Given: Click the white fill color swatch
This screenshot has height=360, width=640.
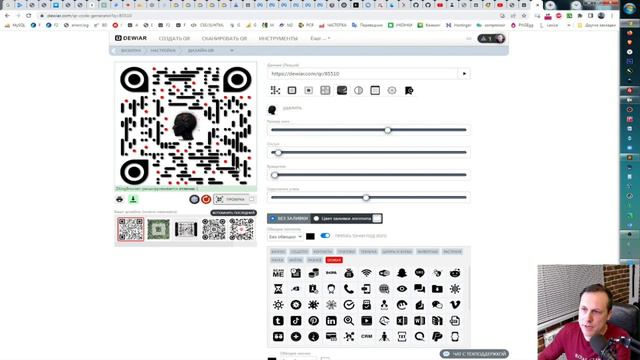Looking at the screenshot, I should click(x=377, y=219).
